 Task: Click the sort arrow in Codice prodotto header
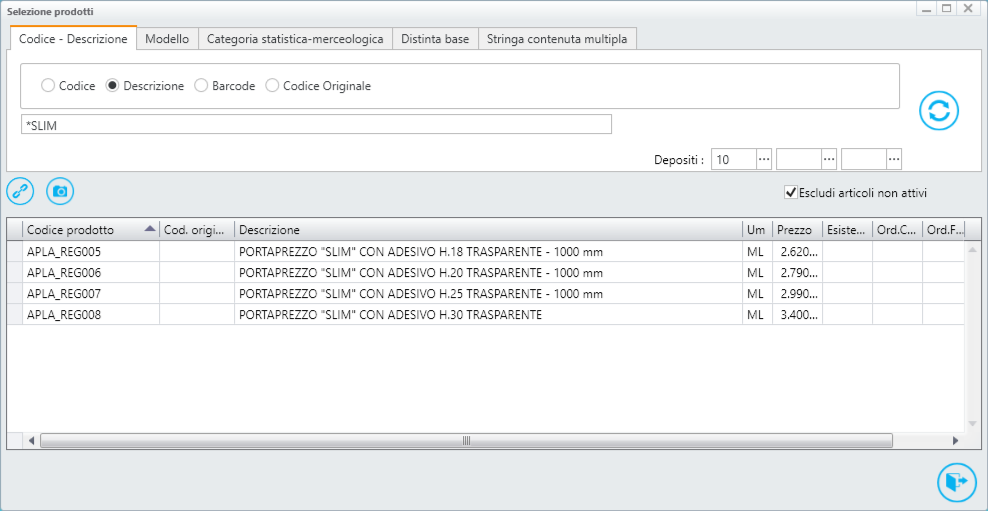pos(149,229)
